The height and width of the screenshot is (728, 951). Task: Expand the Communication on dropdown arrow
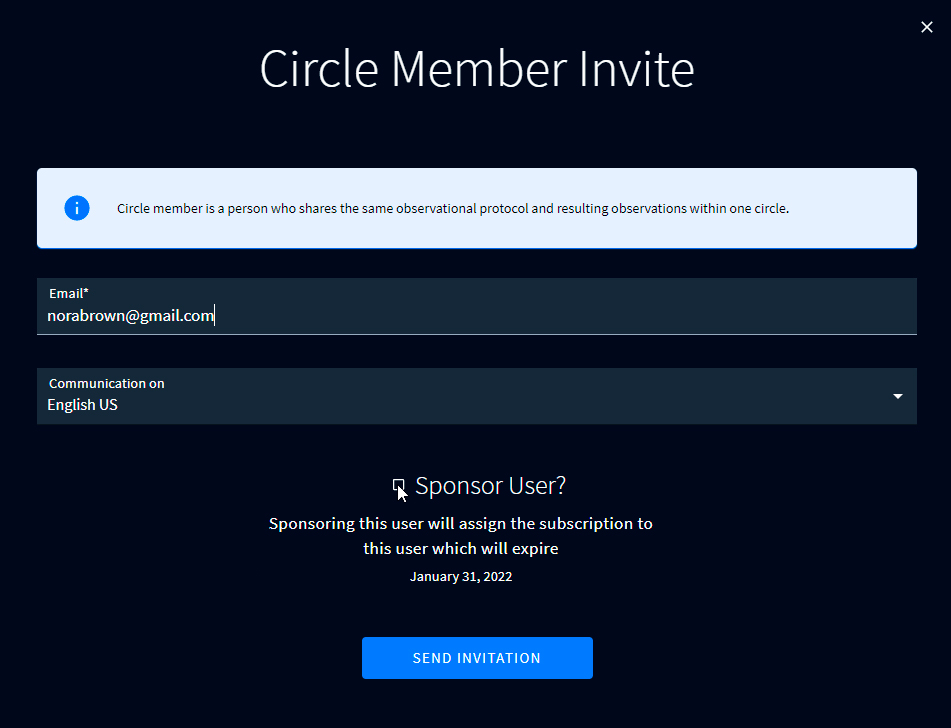click(x=897, y=396)
